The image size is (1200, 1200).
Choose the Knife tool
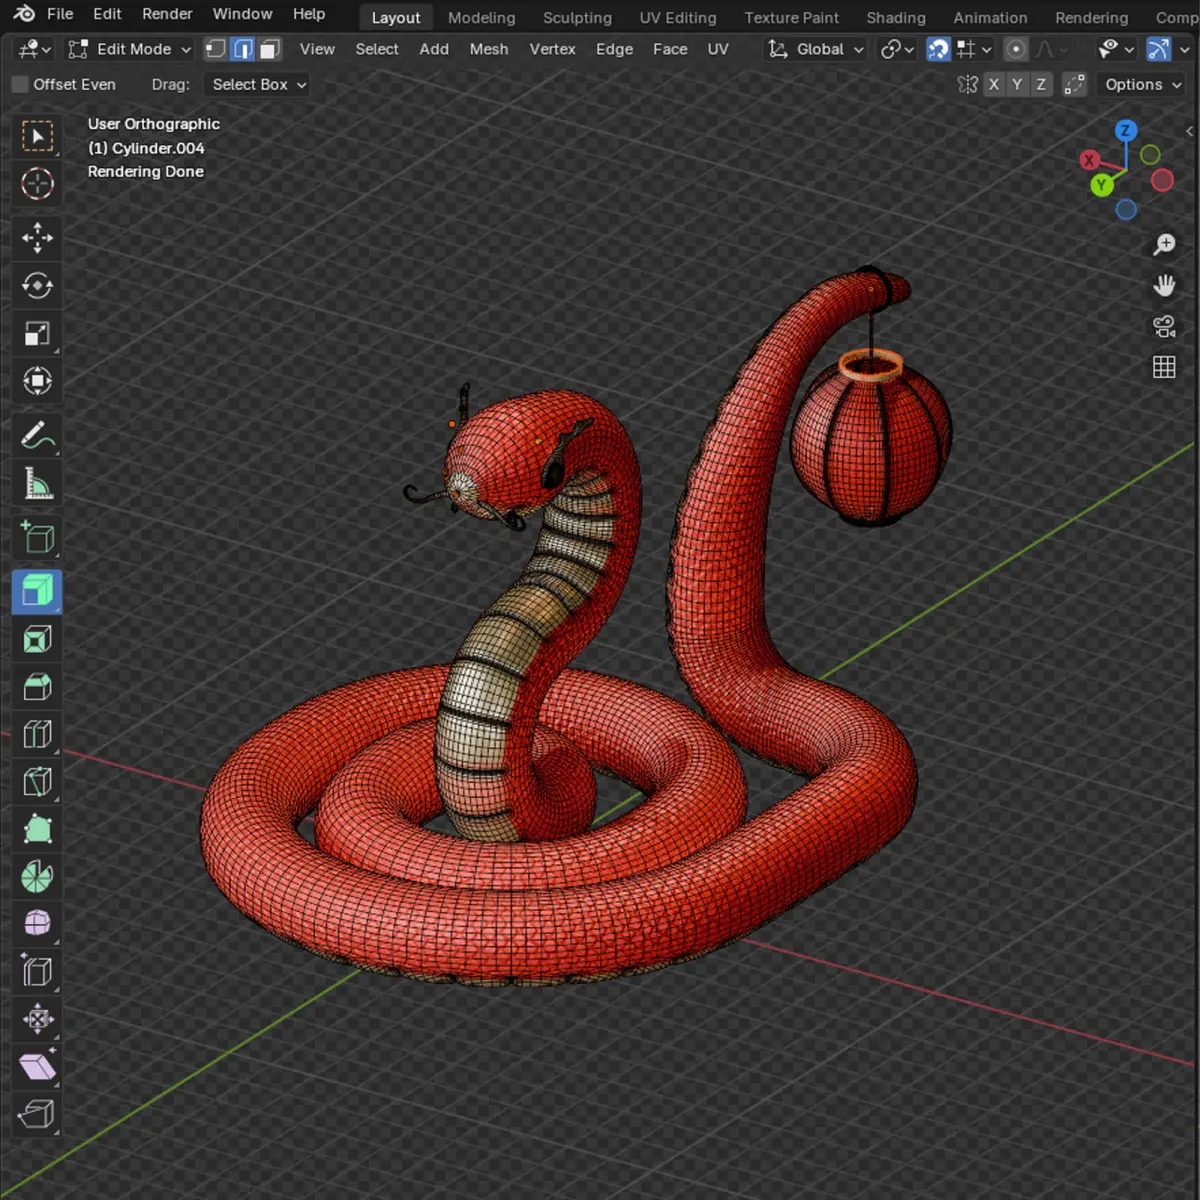(37, 782)
